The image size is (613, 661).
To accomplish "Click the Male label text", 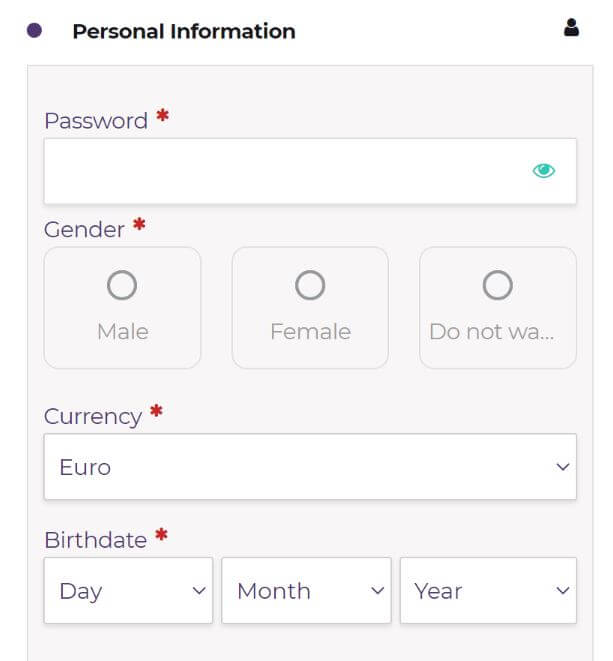I will point(122,331).
